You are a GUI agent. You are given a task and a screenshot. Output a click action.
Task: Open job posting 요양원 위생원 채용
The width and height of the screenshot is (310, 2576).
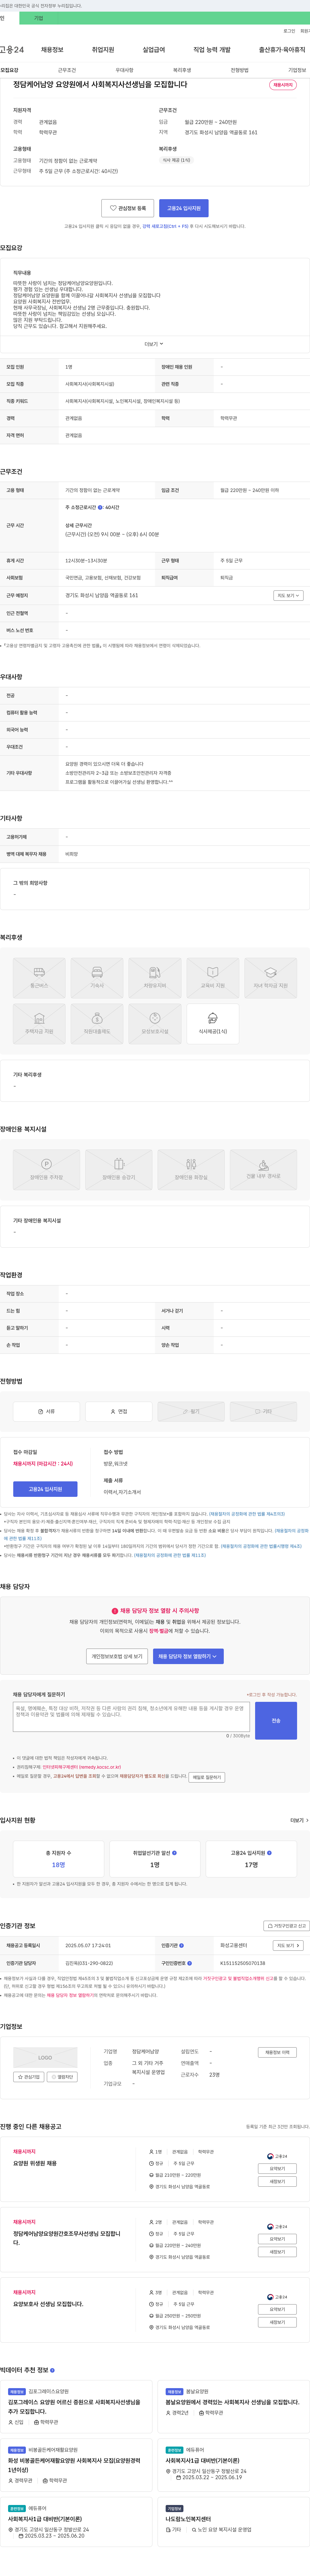pos(35,2163)
